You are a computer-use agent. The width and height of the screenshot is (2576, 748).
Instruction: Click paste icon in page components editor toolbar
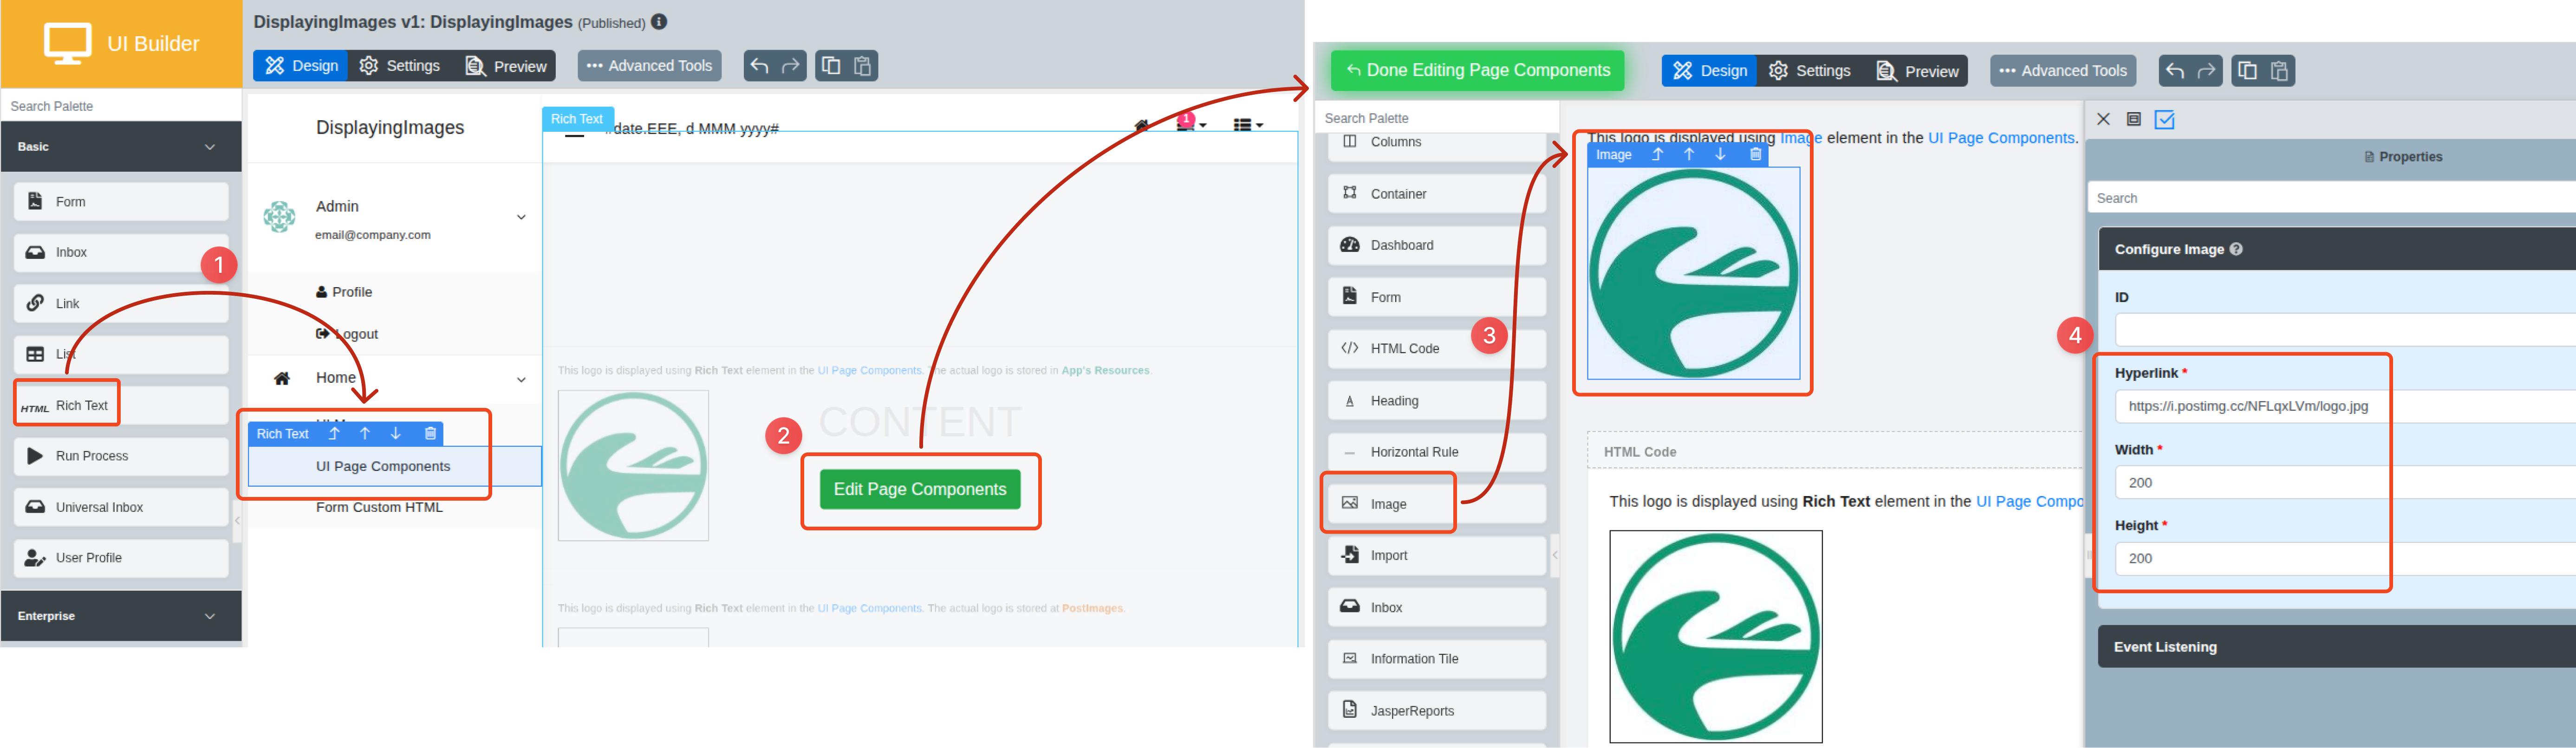pyautogui.click(x=2279, y=71)
